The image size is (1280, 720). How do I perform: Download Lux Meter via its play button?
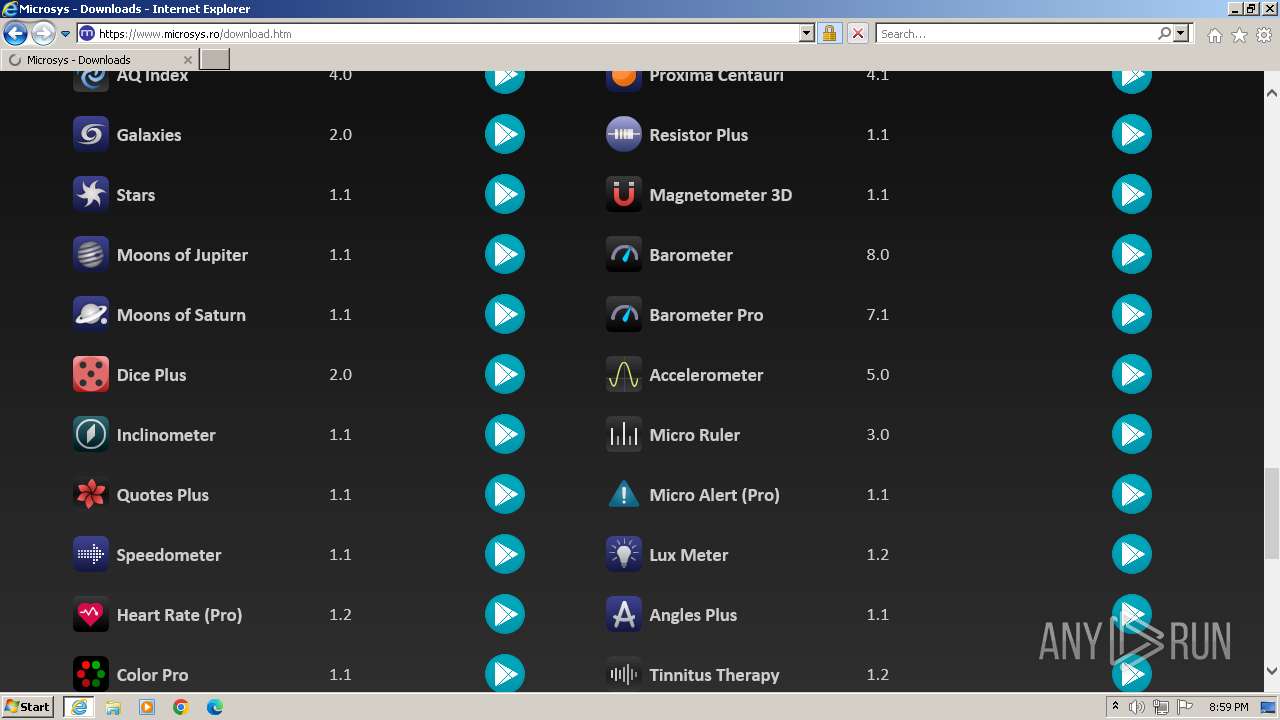pos(1132,554)
